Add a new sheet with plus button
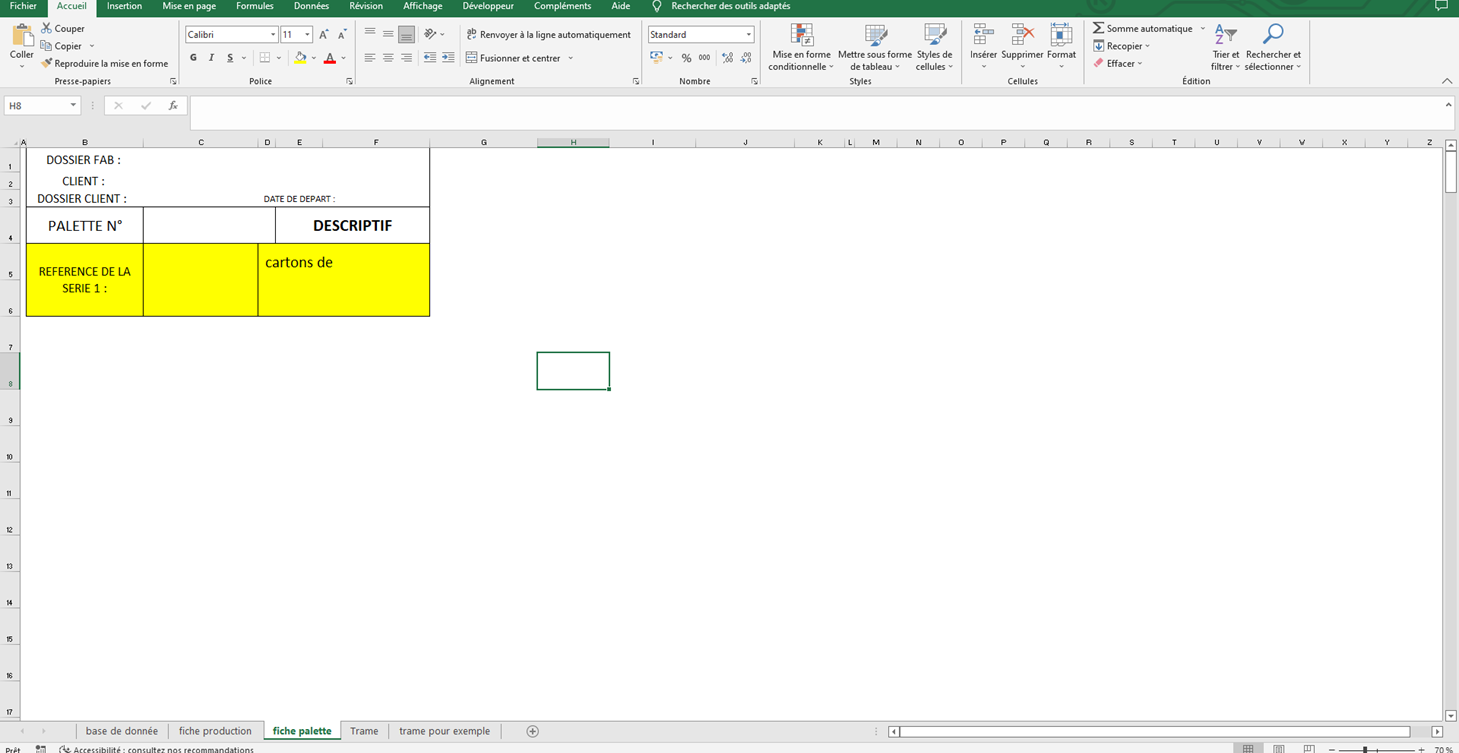The image size is (1459, 753). [x=532, y=731]
